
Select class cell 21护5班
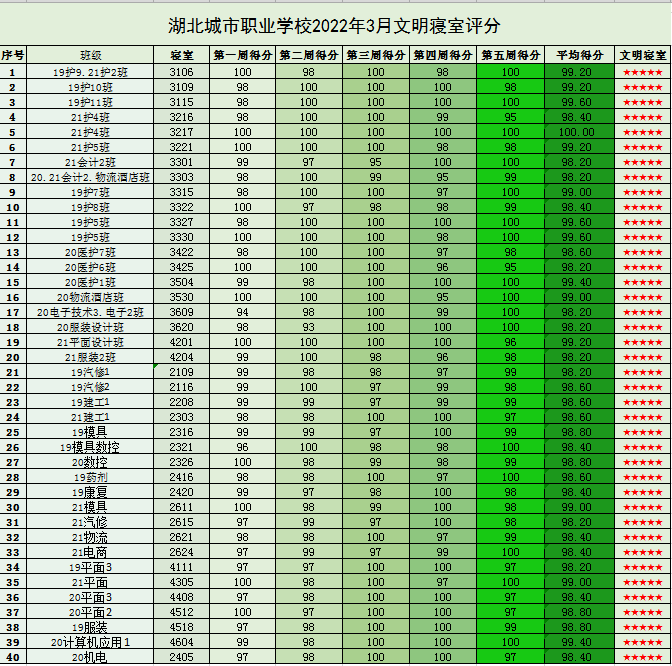tap(90, 147)
